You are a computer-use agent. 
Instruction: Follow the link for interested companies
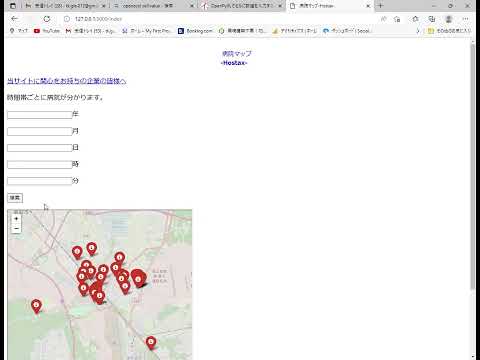[x=67, y=81]
